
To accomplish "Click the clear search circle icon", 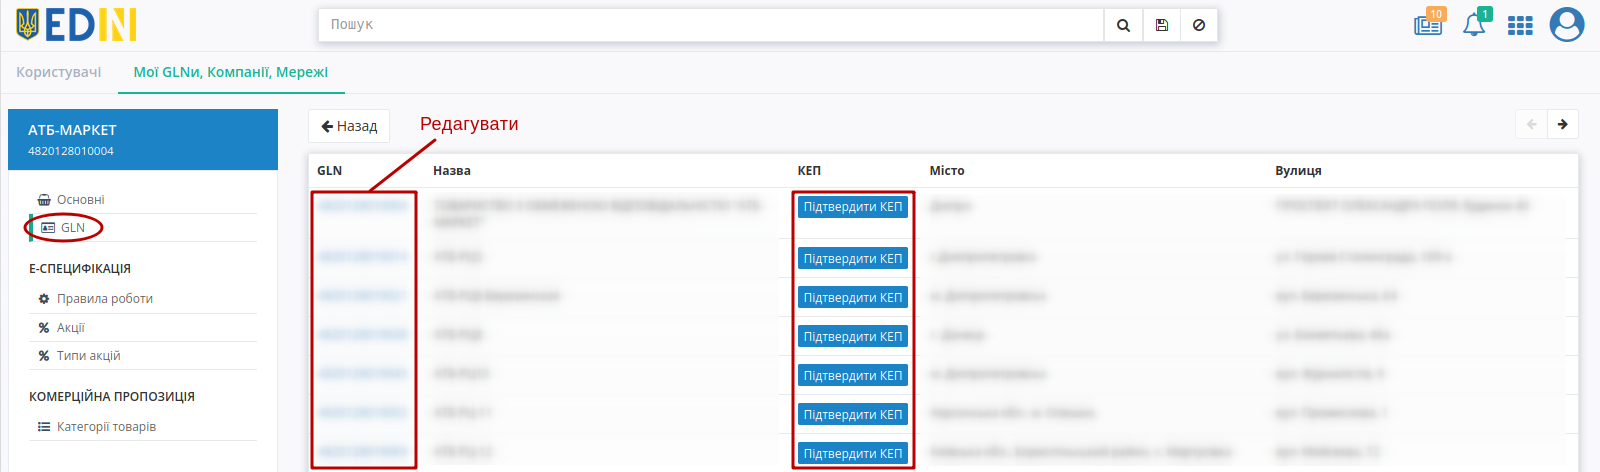I will (x=1199, y=25).
